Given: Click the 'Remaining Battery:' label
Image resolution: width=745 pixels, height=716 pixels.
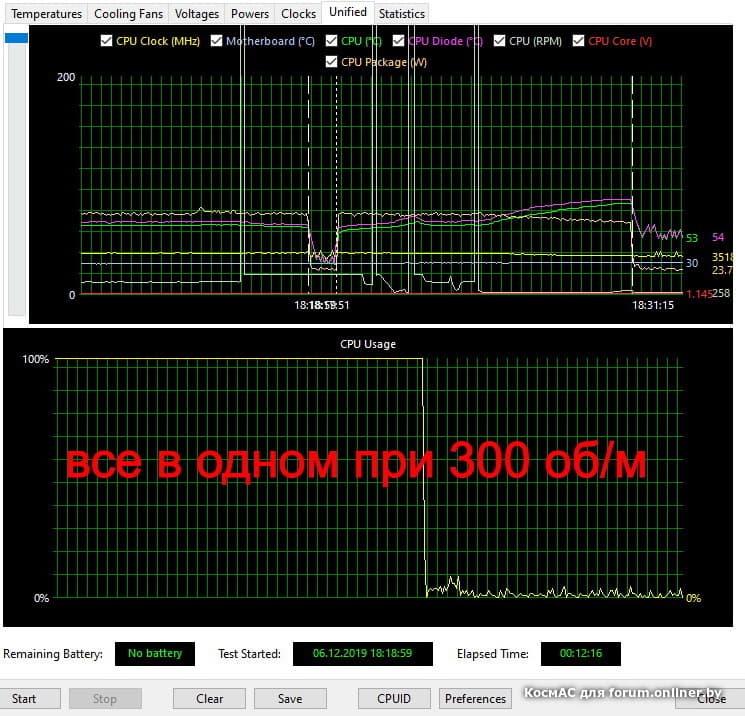Looking at the screenshot, I should click(53, 654).
